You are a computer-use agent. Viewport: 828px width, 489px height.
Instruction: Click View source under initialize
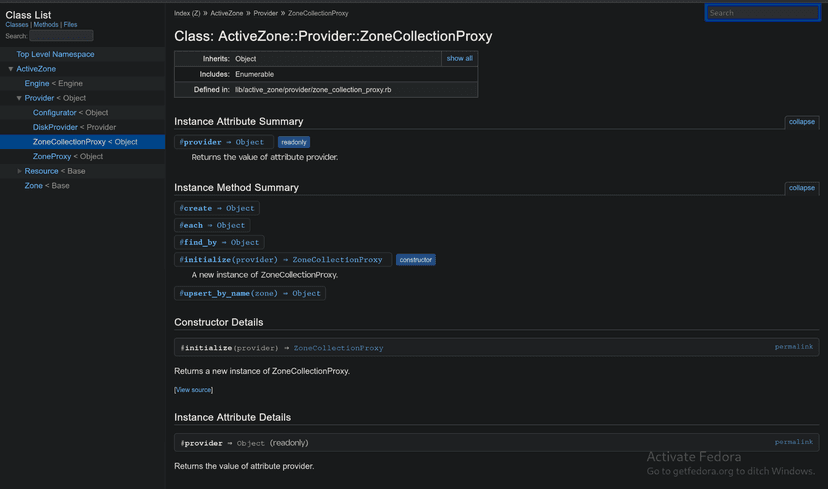tap(193, 390)
